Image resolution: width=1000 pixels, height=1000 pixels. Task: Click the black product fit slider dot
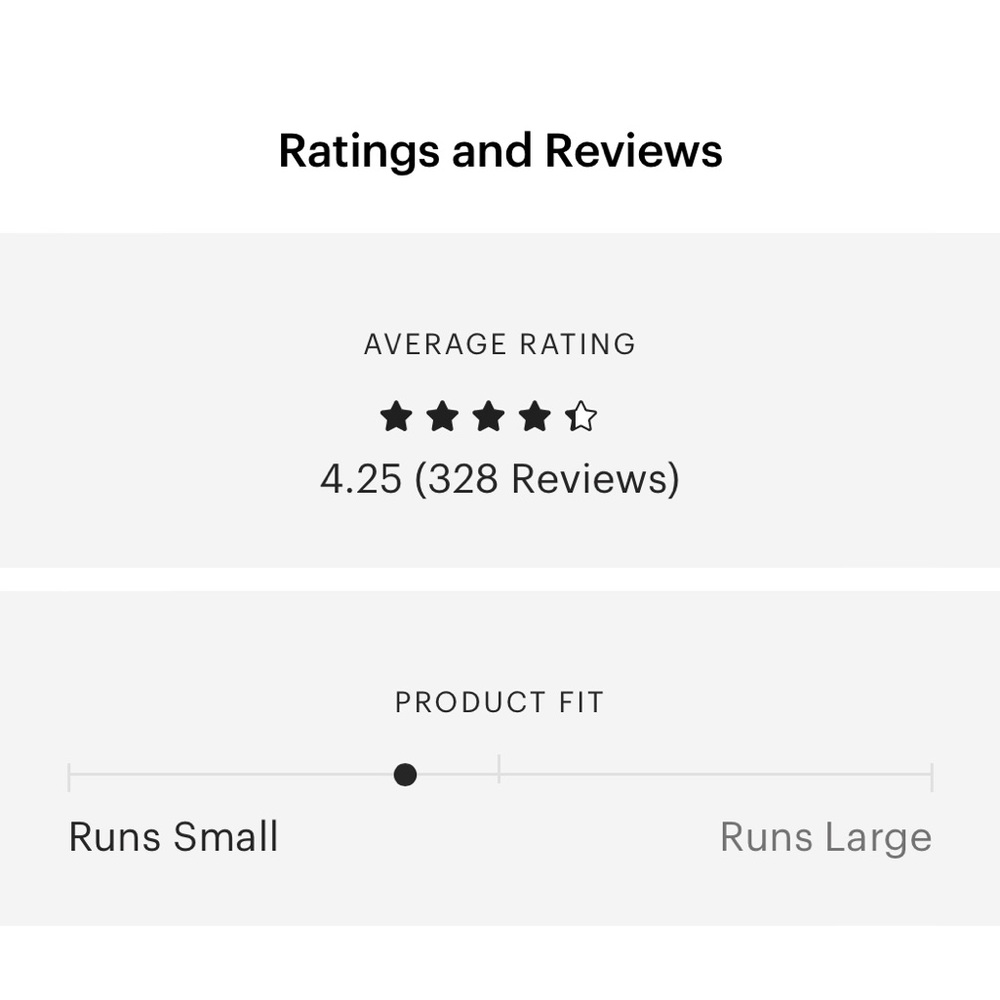[x=405, y=774]
